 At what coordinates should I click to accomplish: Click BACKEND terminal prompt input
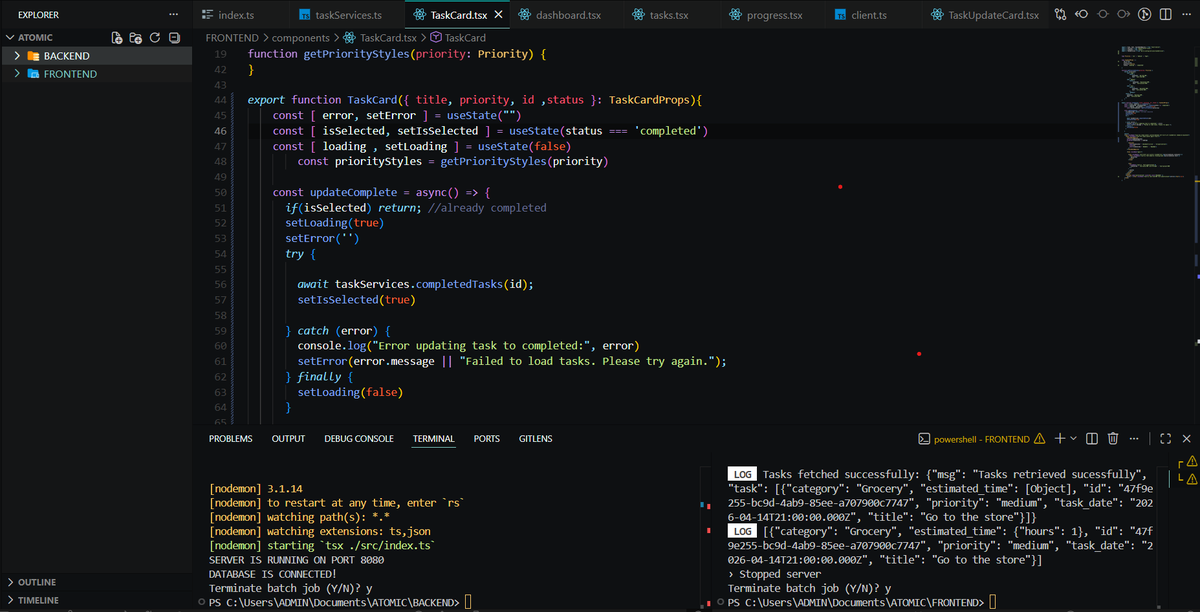468,602
